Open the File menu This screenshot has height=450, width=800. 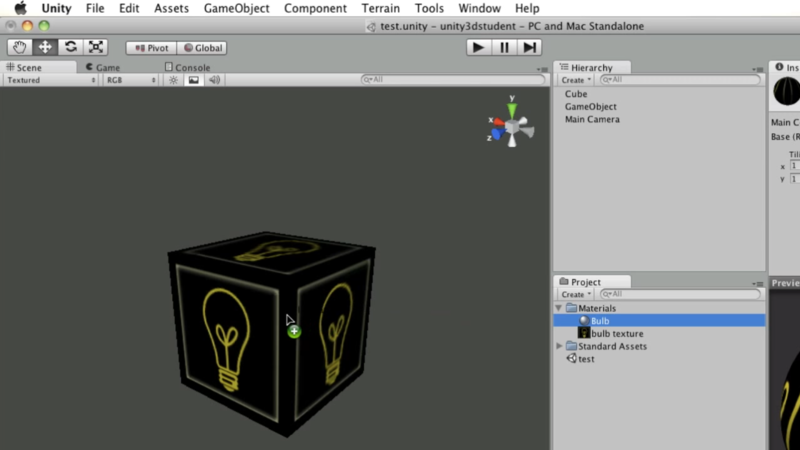pyautogui.click(x=95, y=8)
